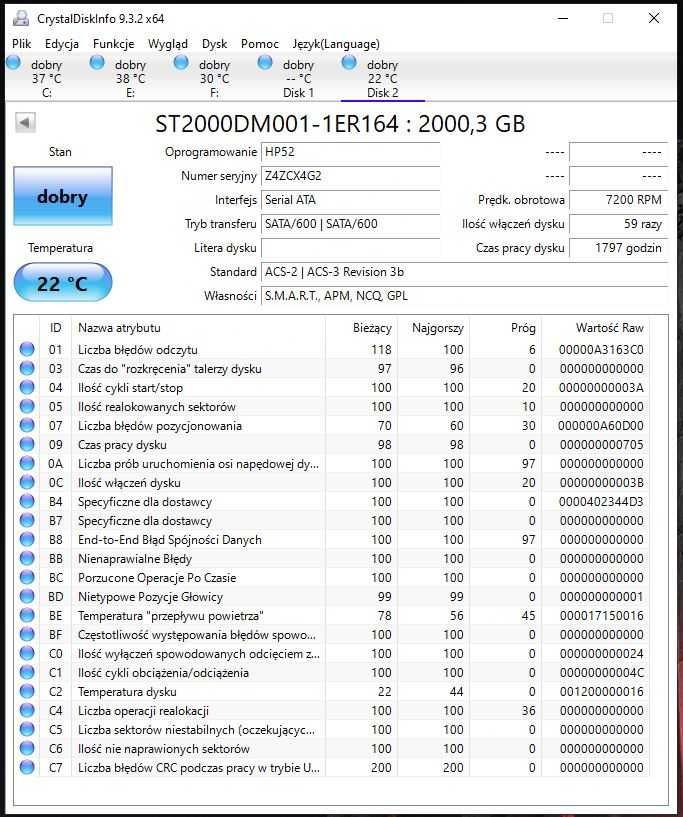The image size is (683, 817).
Task: Click status orb of attribute BB row
Action: pyautogui.click(x=27, y=559)
